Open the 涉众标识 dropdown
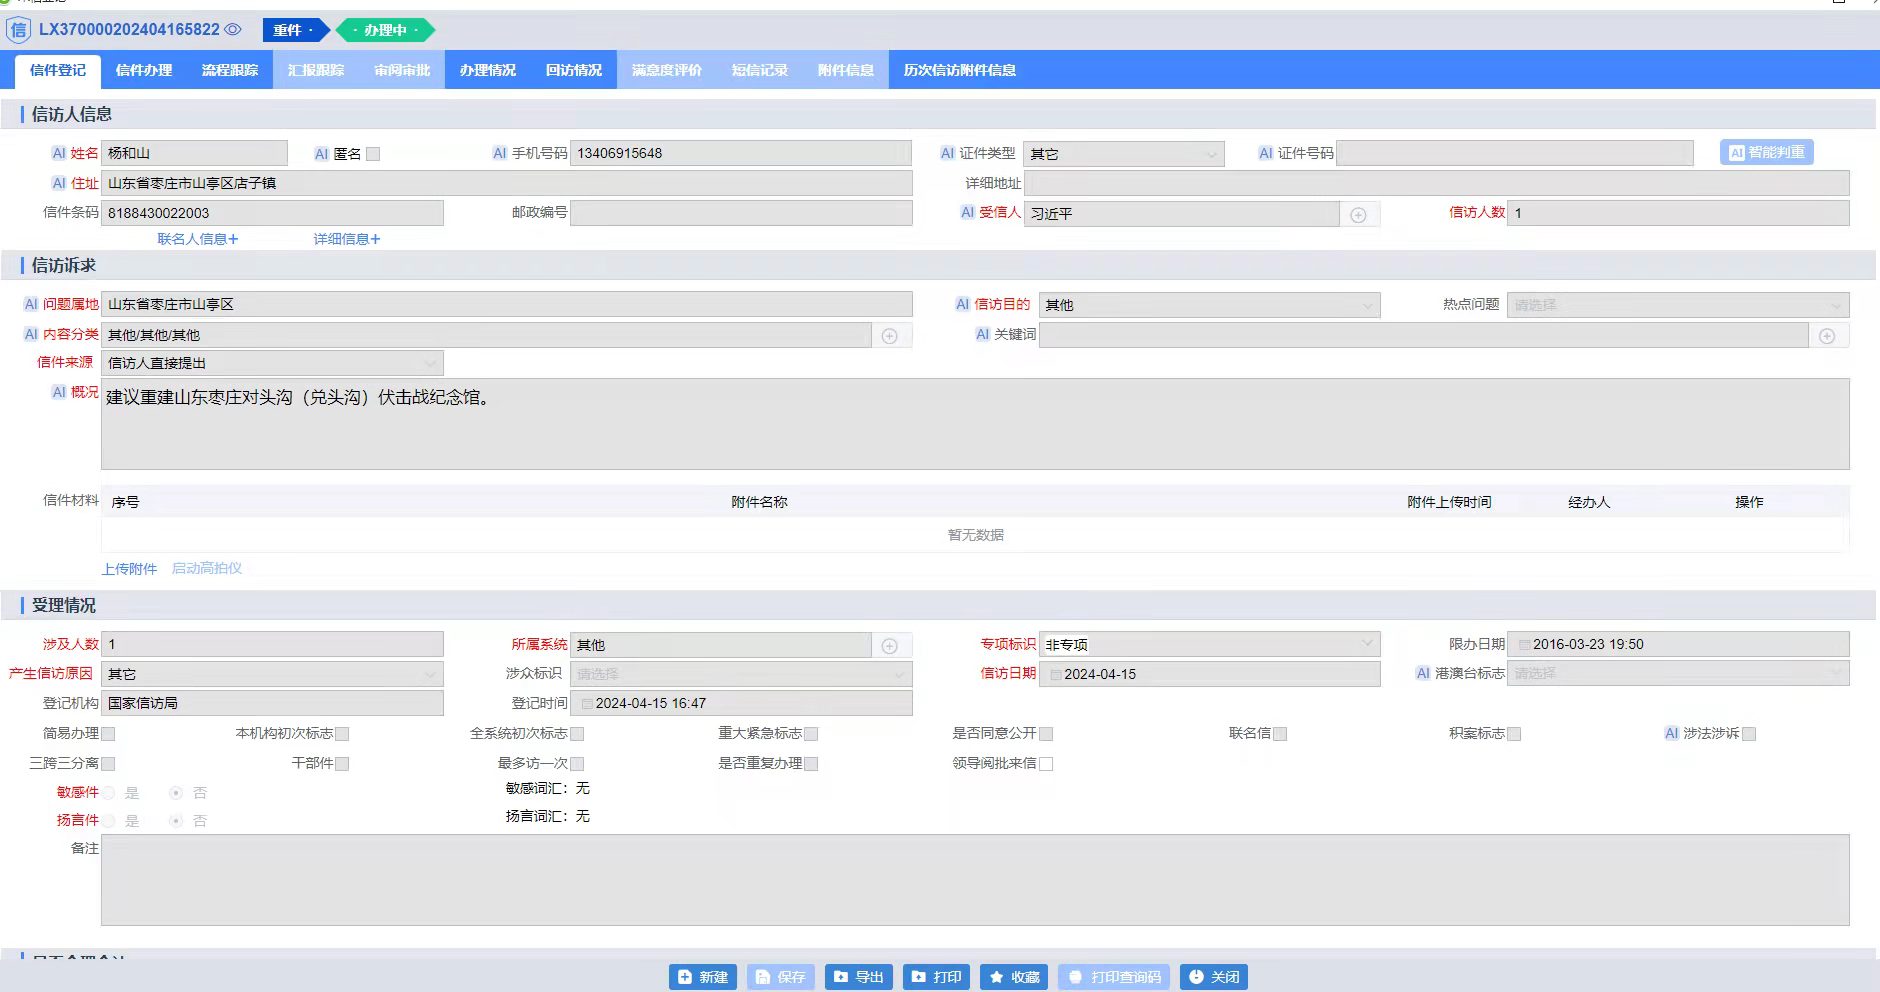The height and width of the screenshot is (992, 1880). pos(741,674)
